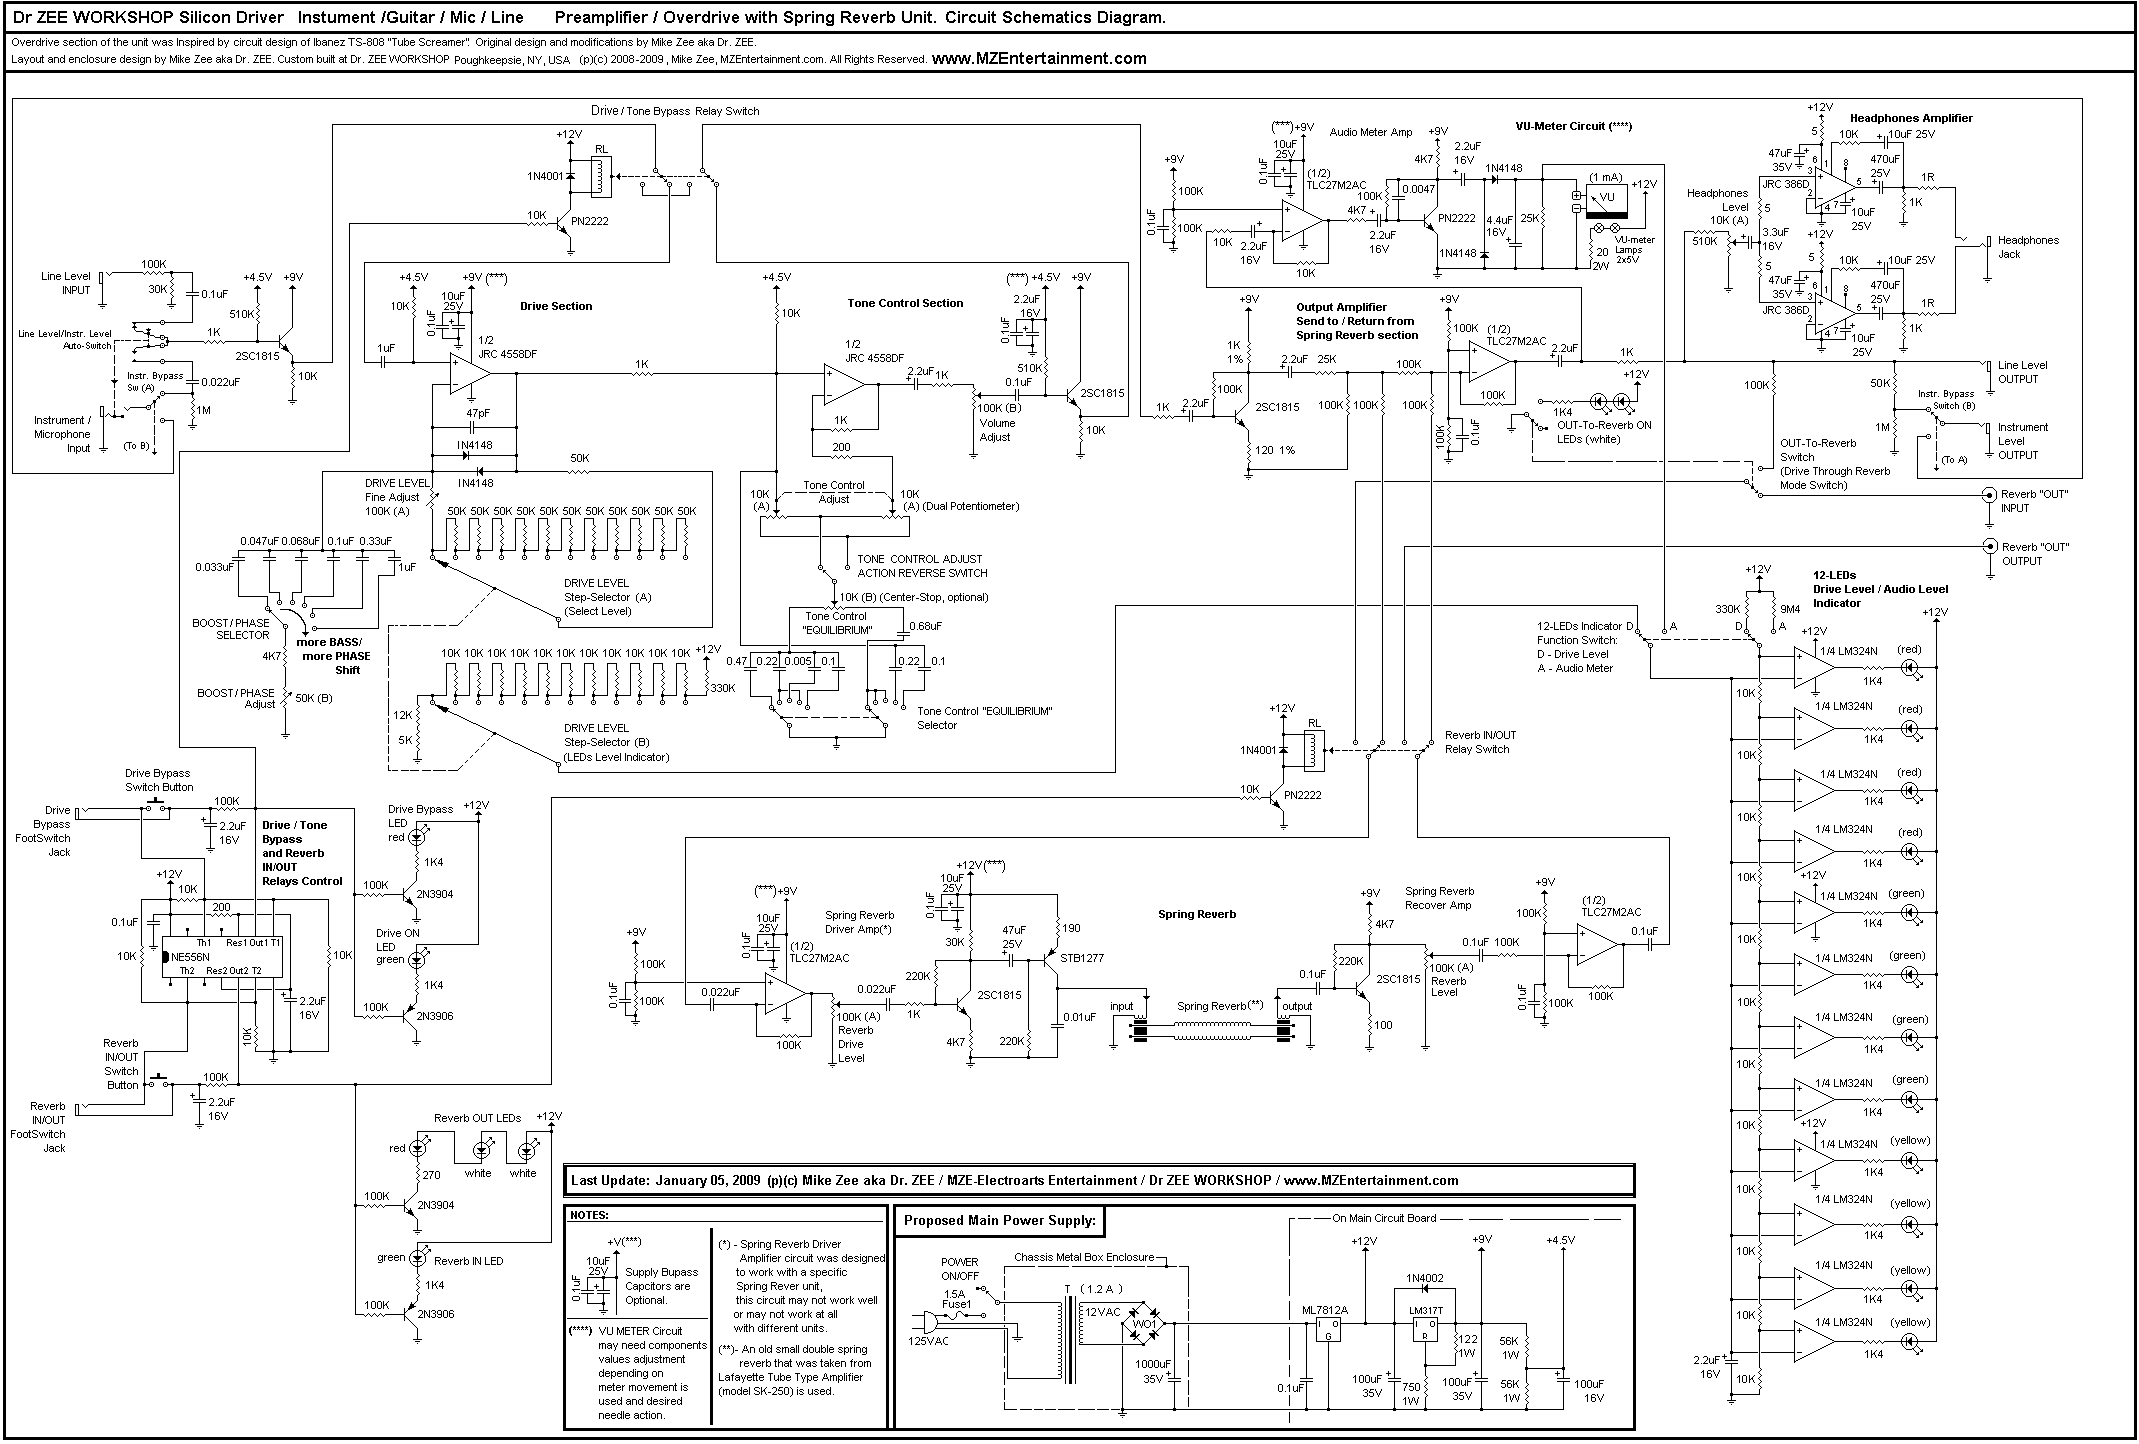Click the VU-meter Lamps 2x5V label
2139x1444 pixels.
click(1635, 249)
